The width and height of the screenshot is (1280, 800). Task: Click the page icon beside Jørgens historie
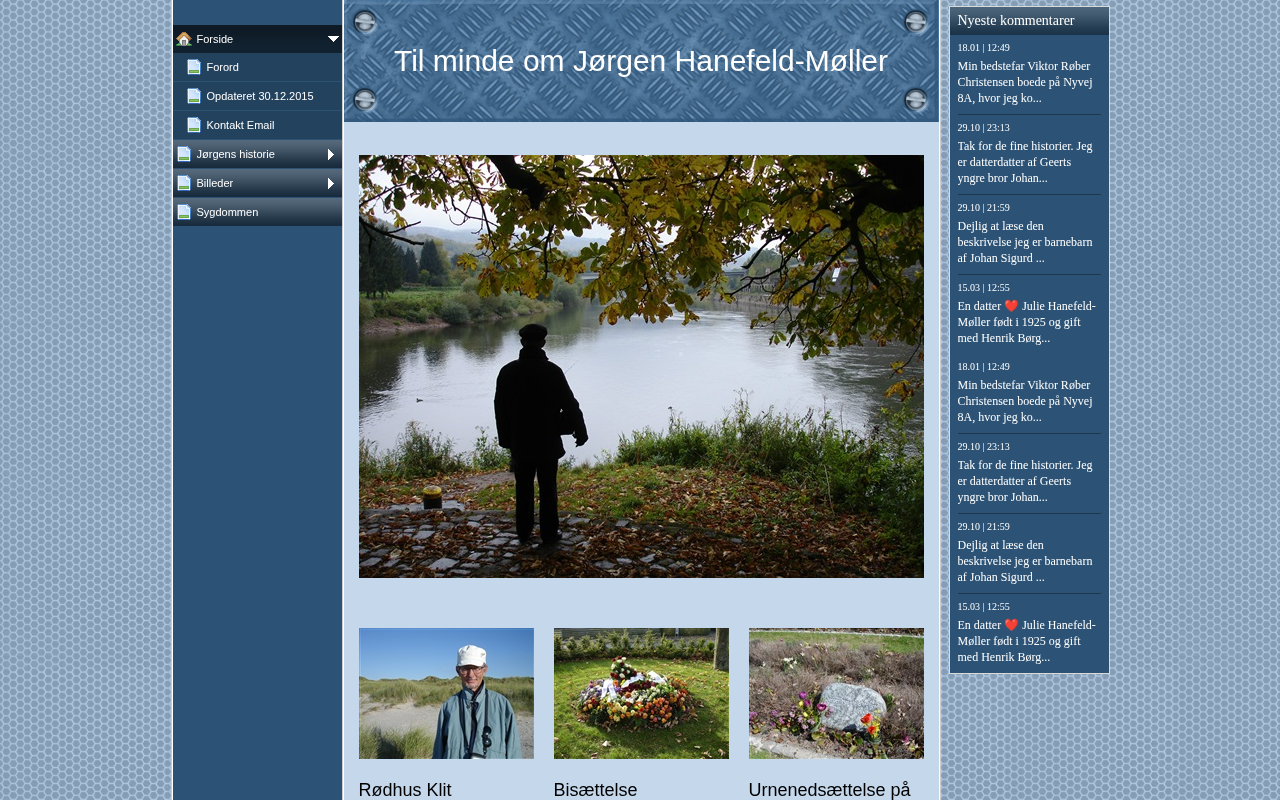(184, 154)
